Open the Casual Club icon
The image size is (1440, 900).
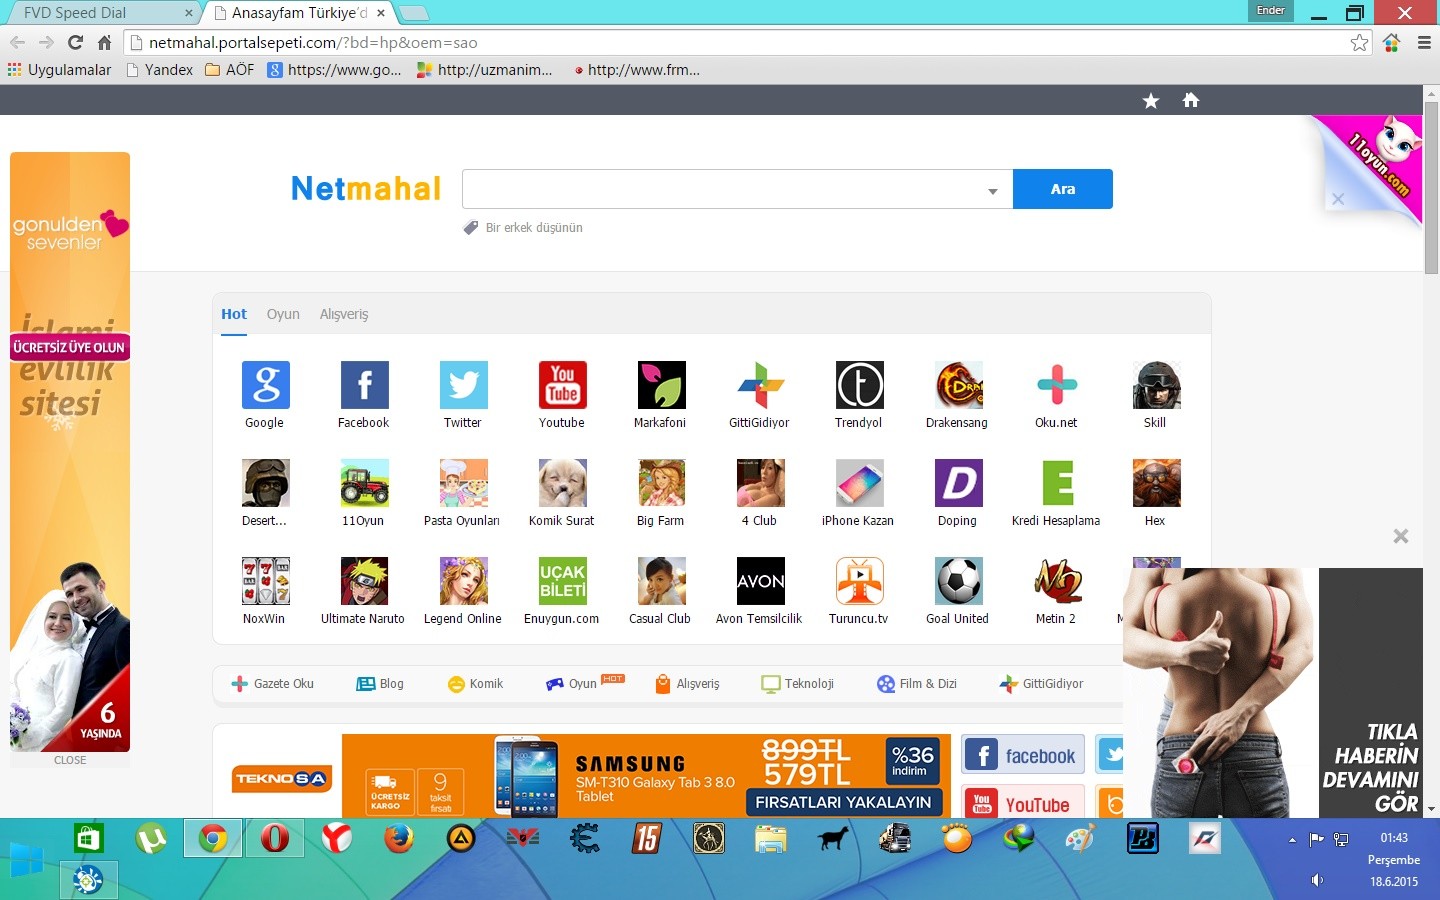[x=661, y=581]
